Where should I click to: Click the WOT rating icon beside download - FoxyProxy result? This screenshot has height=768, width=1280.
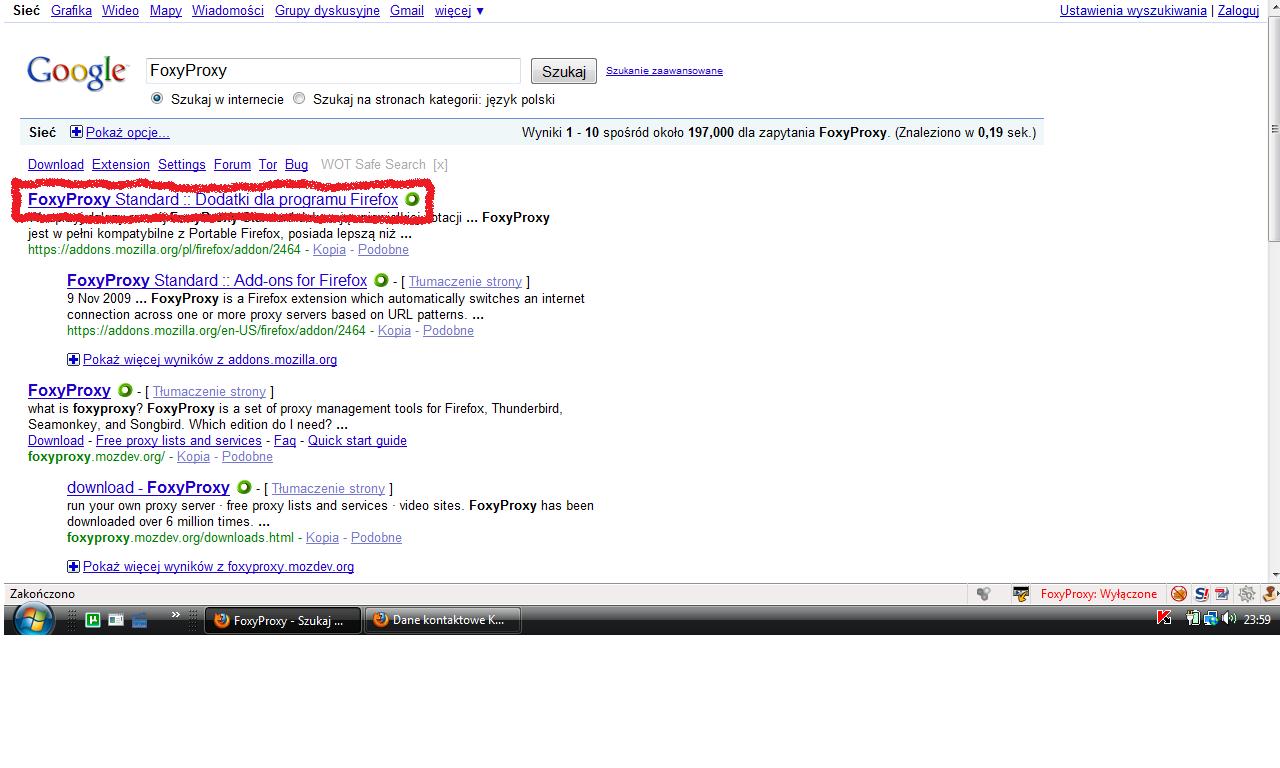244,487
